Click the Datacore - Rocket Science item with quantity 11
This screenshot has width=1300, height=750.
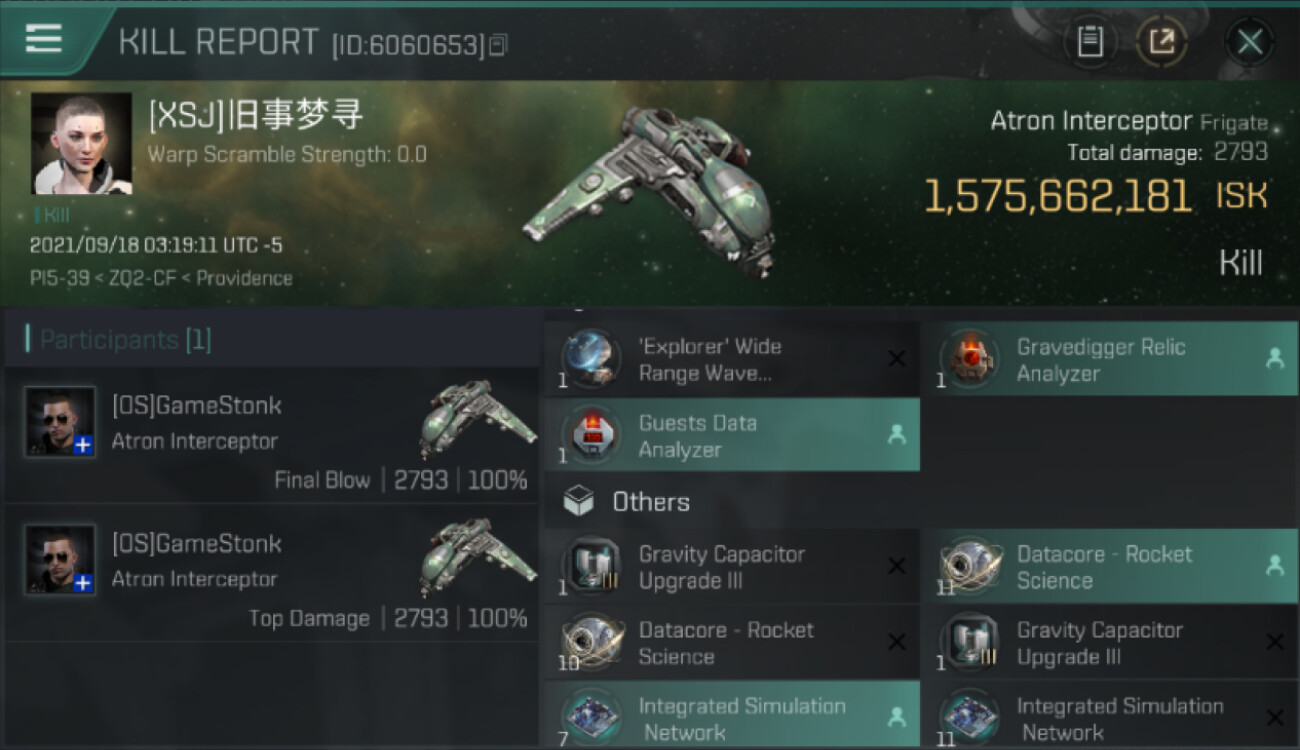pos(1110,566)
